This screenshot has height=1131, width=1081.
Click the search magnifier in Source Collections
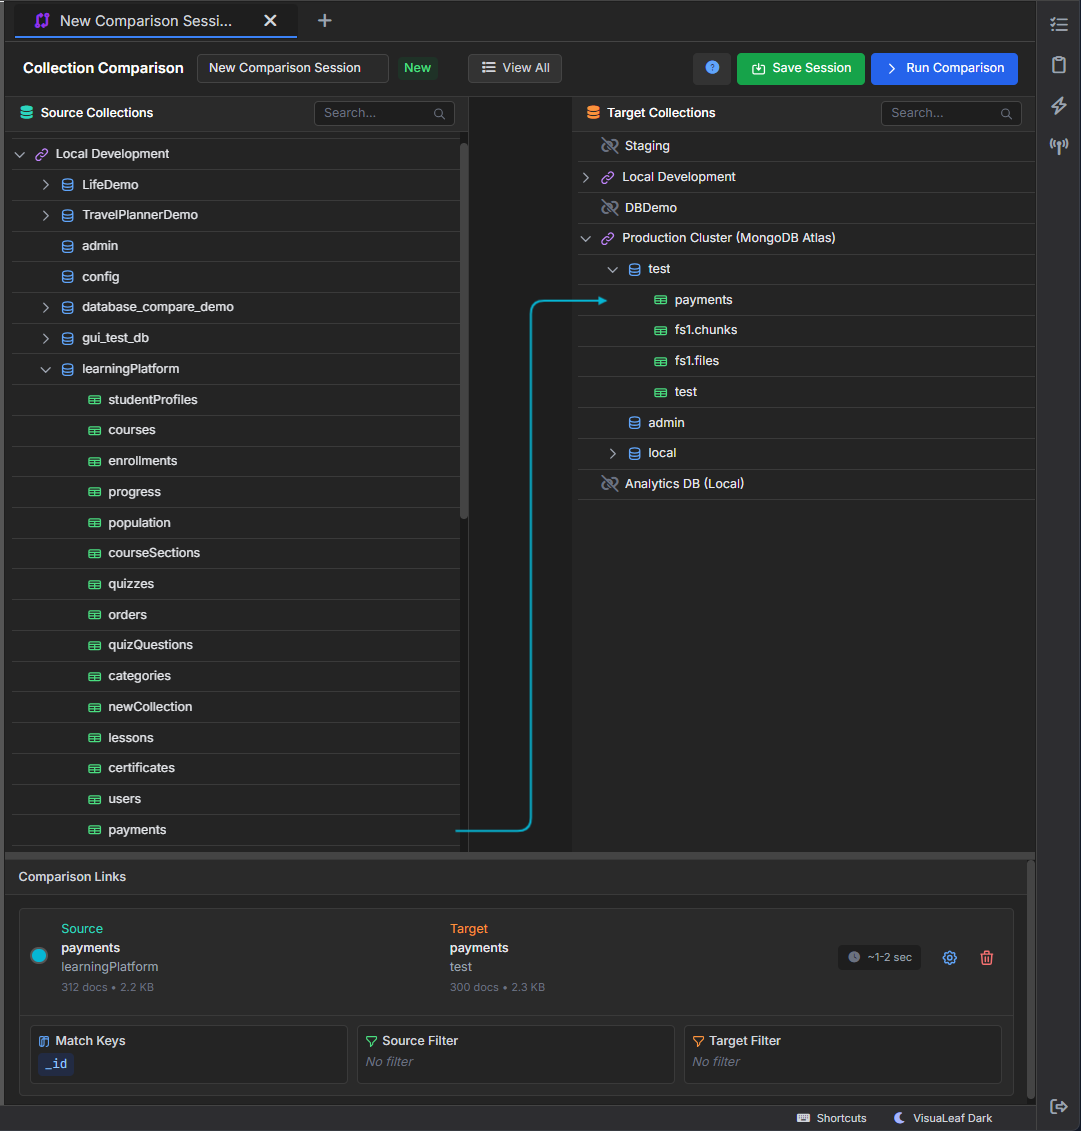pyautogui.click(x=439, y=114)
